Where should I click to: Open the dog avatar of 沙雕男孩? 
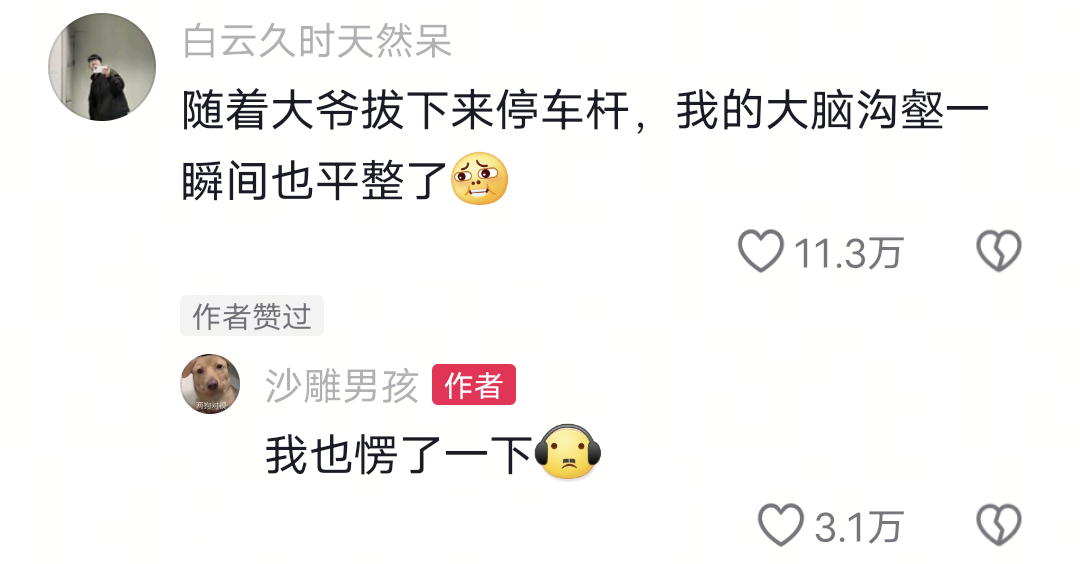point(210,384)
